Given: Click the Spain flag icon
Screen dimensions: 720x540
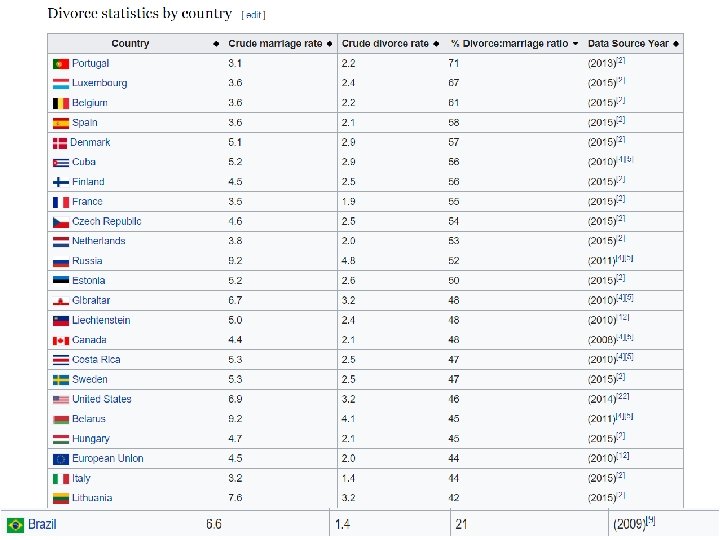Looking at the screenshot, I should pyautogui.click(x=60, y=122).
